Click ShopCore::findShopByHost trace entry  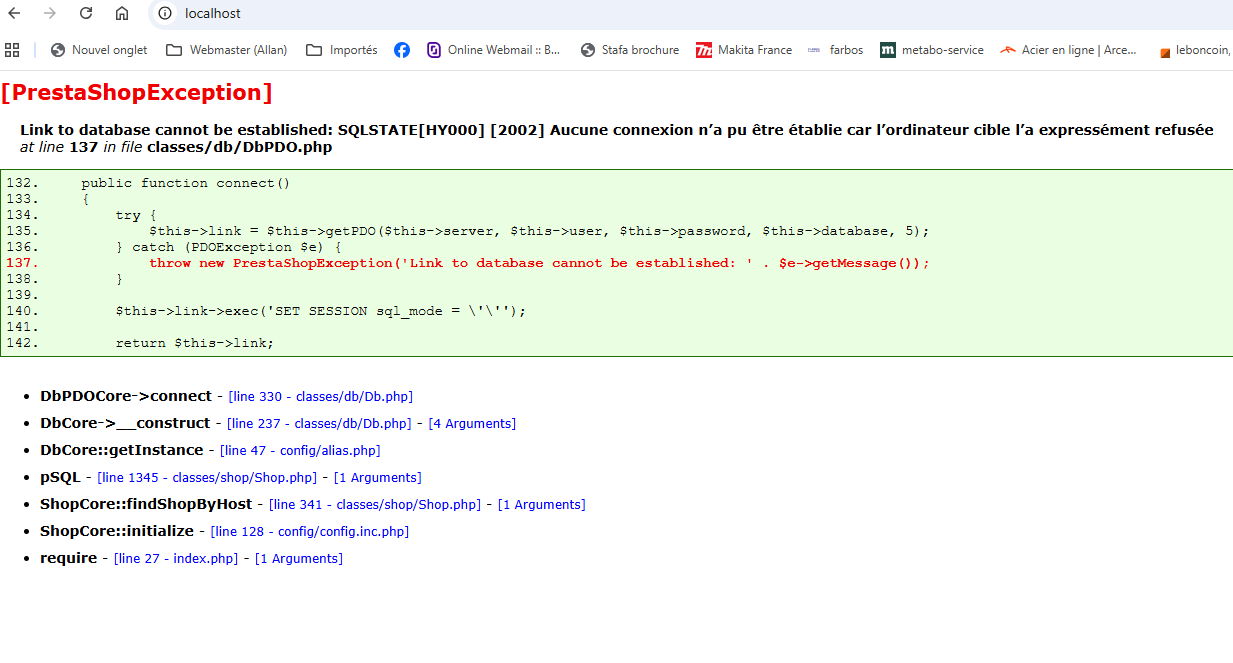tap(146, 504)
